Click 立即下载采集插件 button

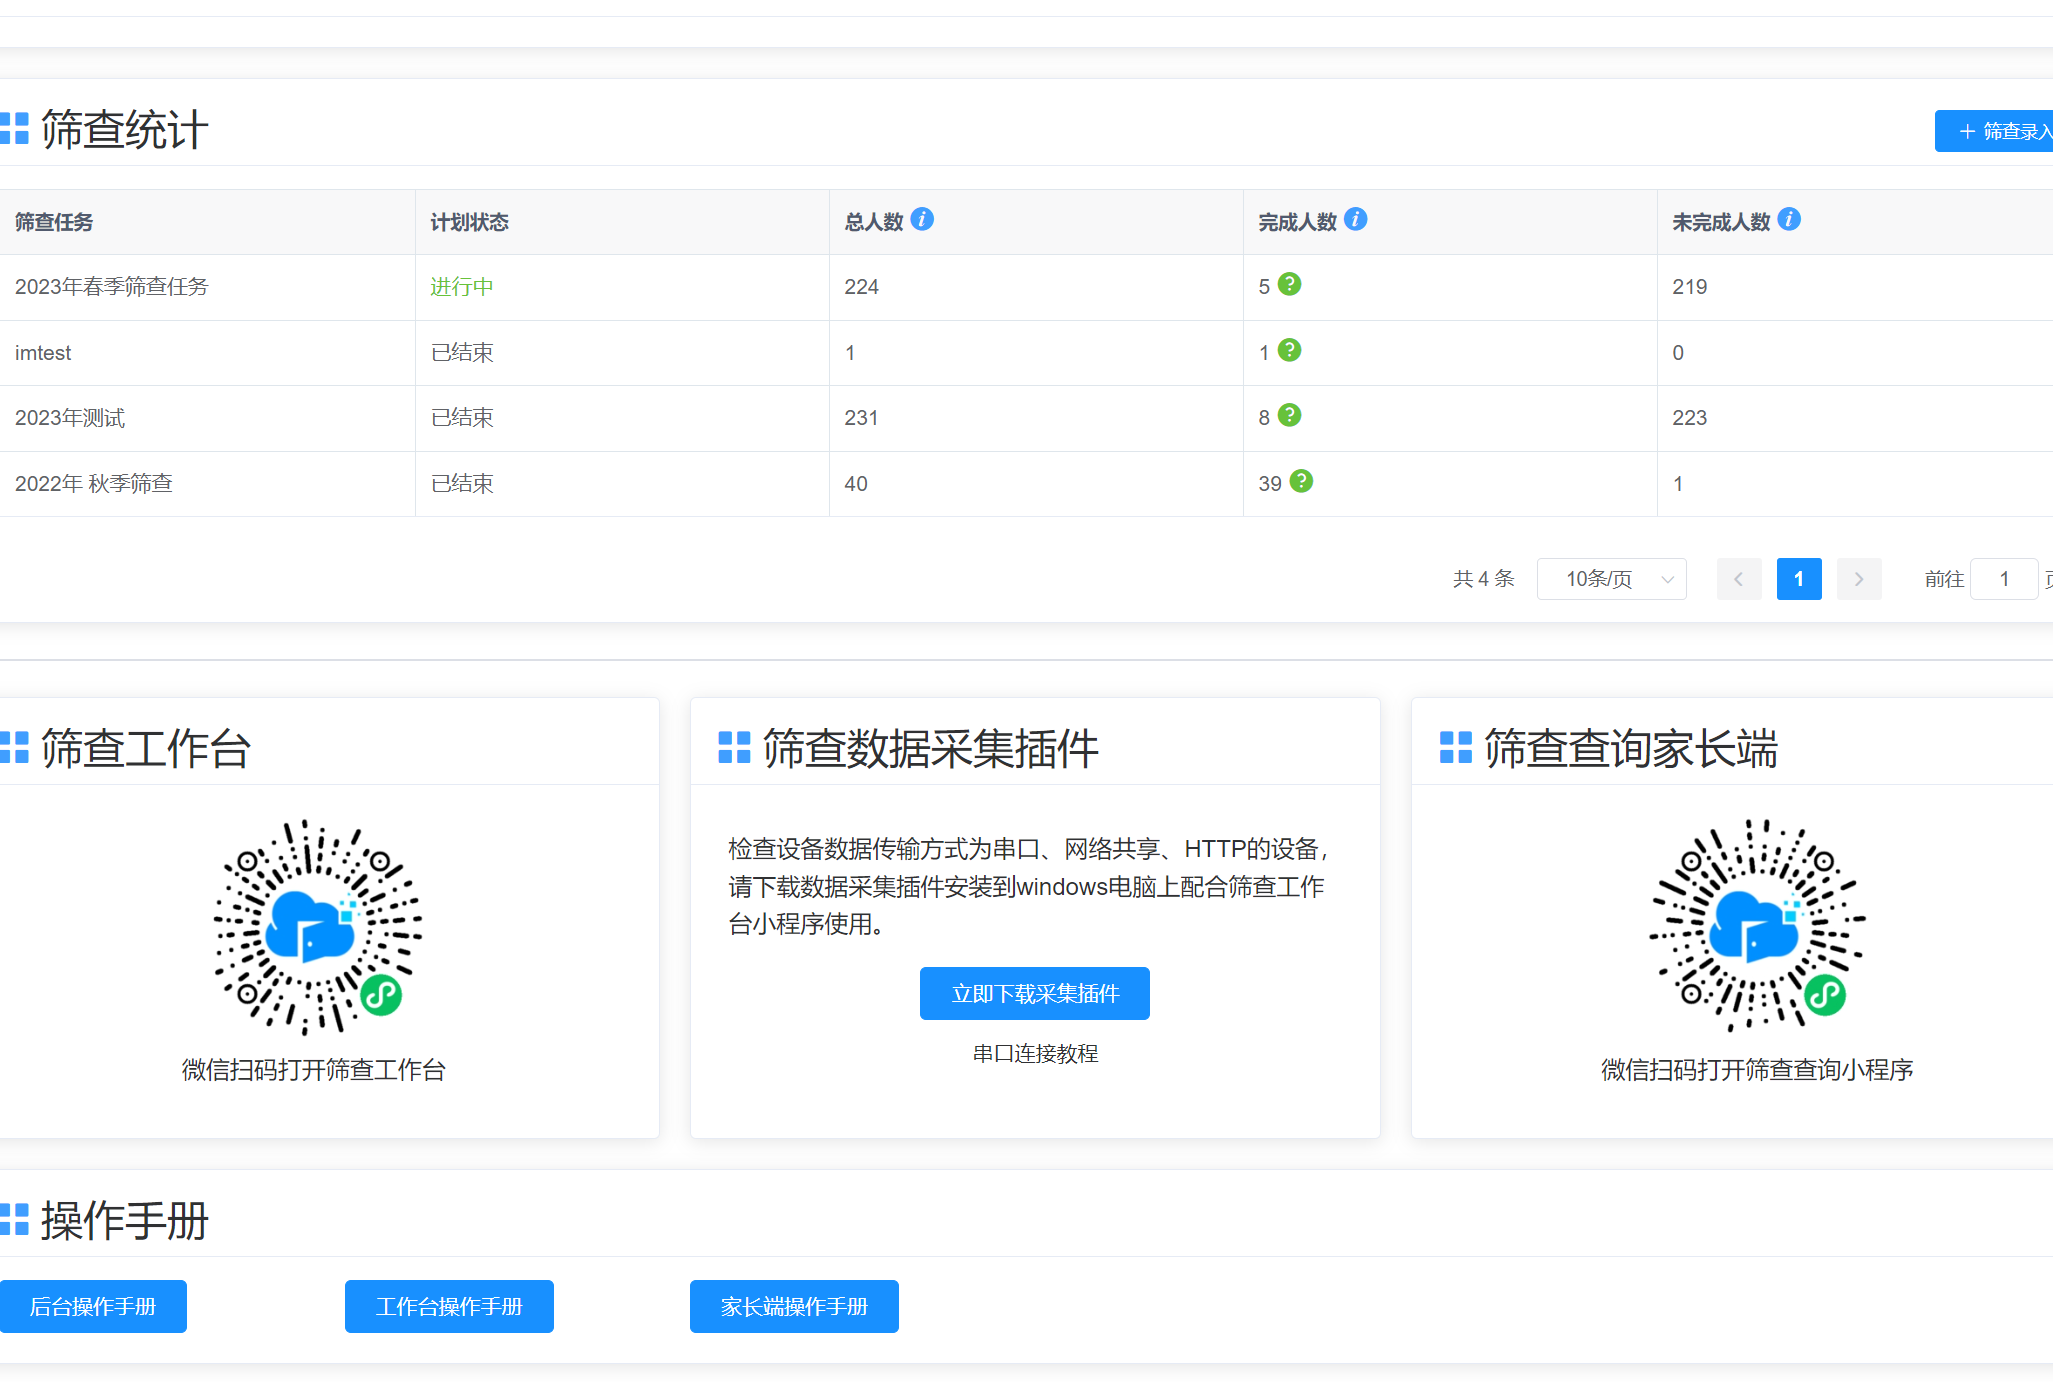[1035, 994]
